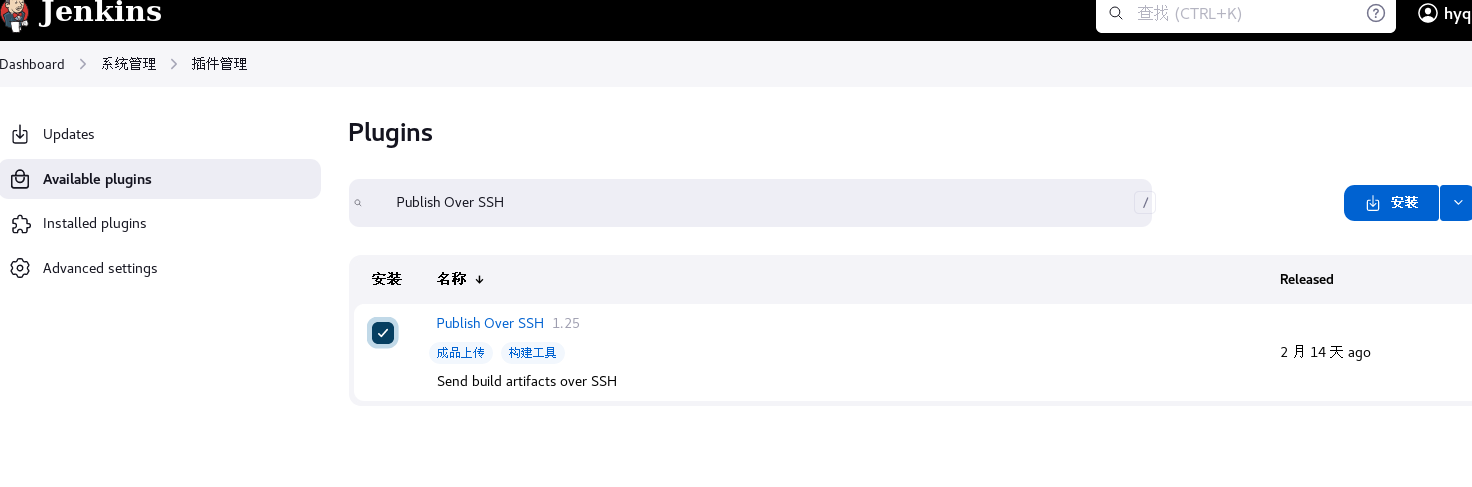This screenshot has width=1472, height=487.
Task: Click the Jenkins butler logo icon
Action: coord(14,14)
